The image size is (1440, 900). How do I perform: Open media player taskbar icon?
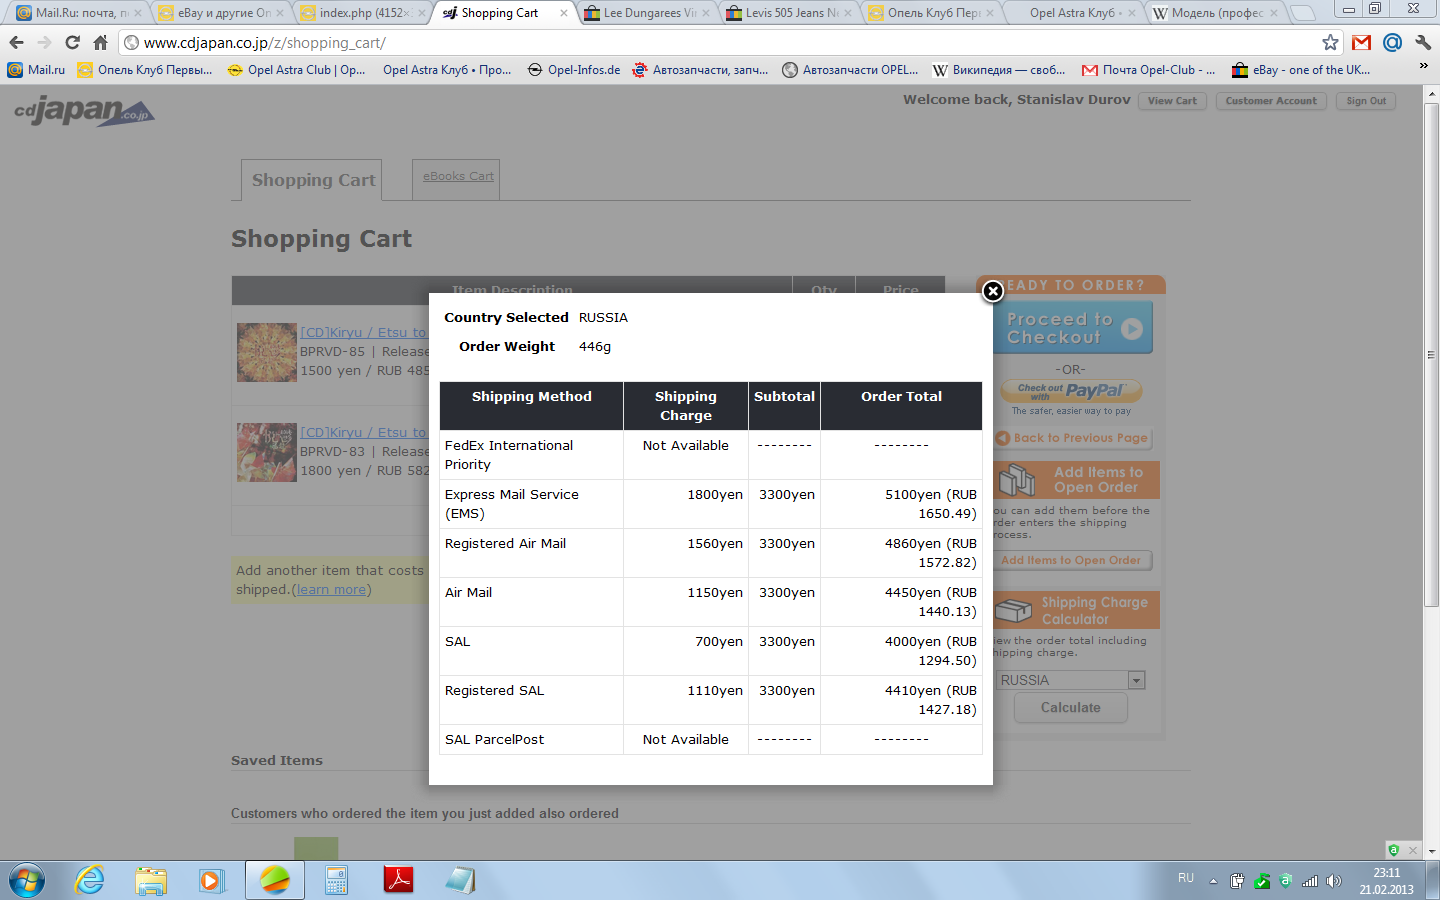211,881
